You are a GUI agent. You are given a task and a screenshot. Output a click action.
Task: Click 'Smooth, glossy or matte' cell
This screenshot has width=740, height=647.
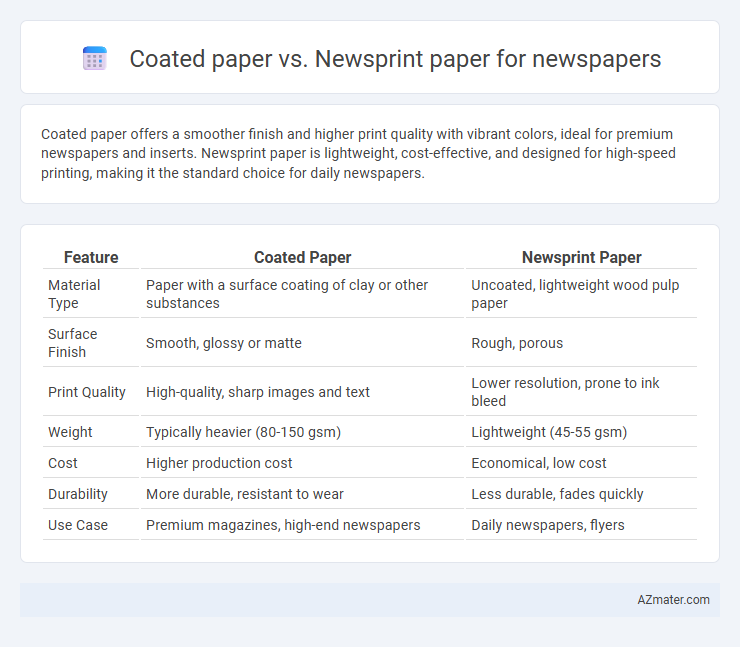303,343
